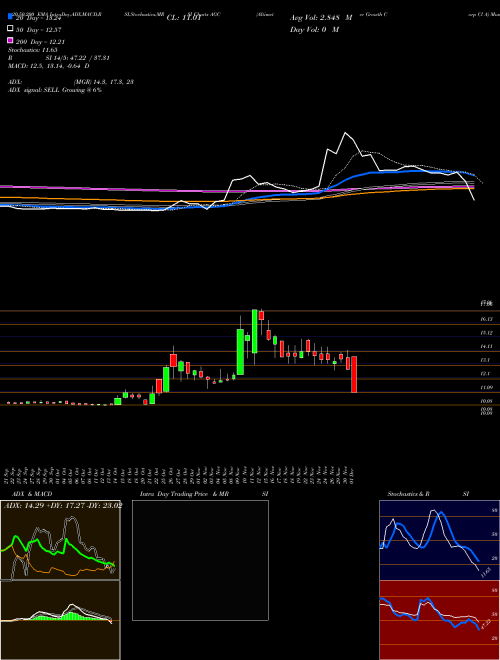Click the ADX +DY -DY values header
500x660 pixels.
click(x=63, y=505)
